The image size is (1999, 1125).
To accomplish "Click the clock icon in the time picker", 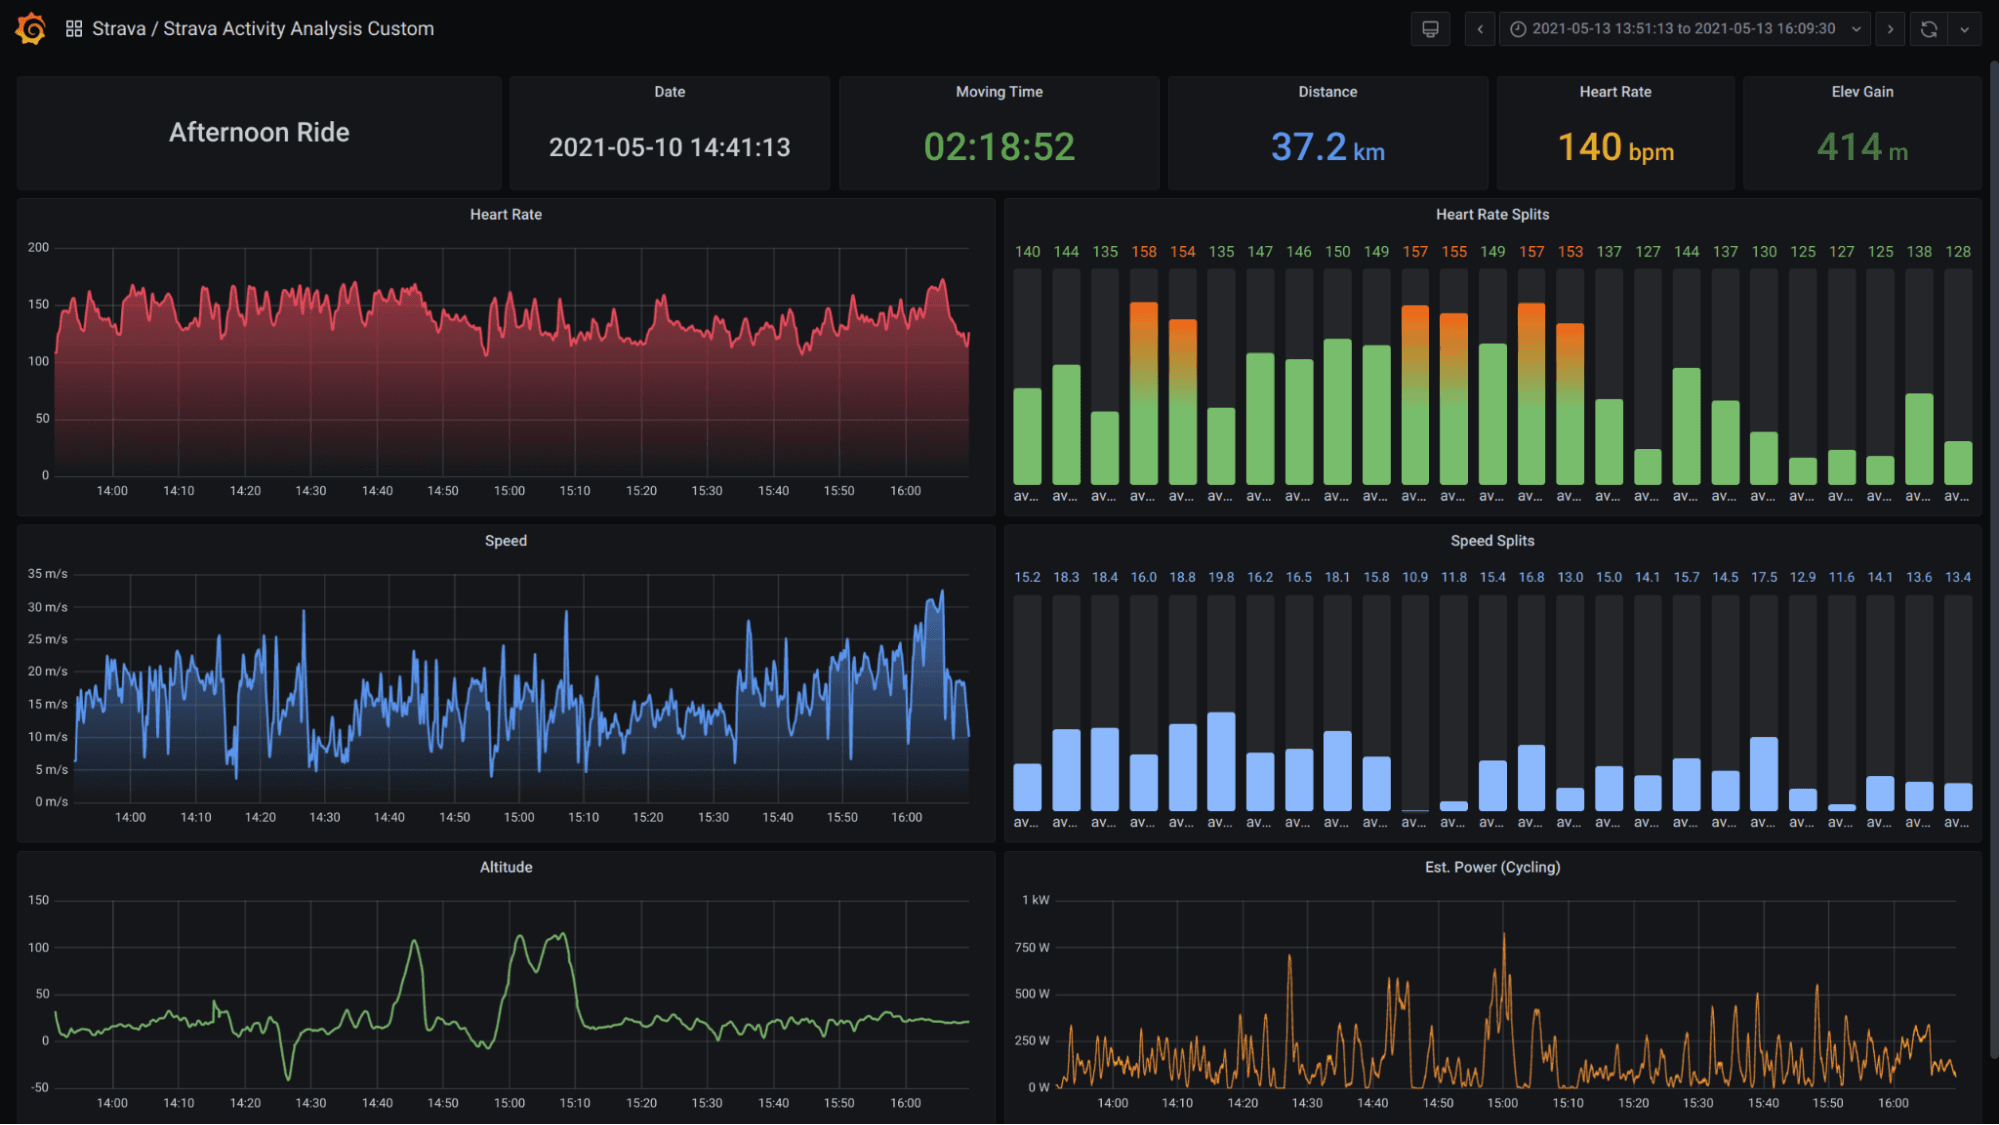I will pos(1518,28).
